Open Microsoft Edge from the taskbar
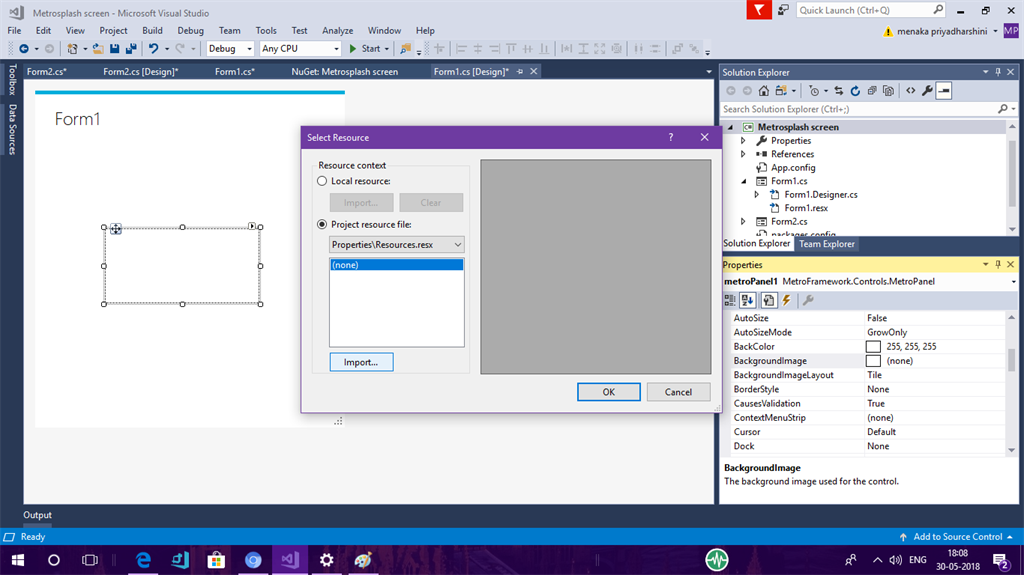The image size is (1024, 575). tap(143, 560)
